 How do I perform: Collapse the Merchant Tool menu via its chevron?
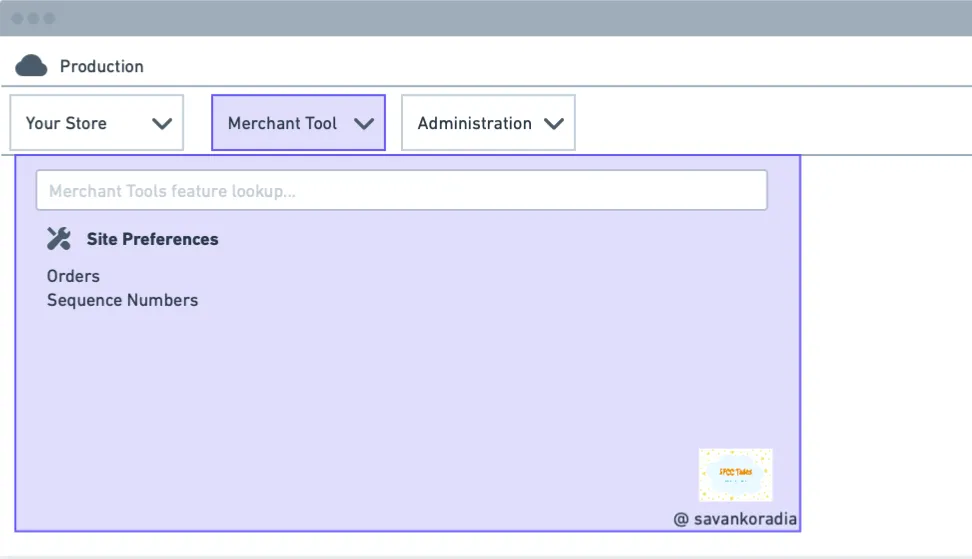(364, 123)
